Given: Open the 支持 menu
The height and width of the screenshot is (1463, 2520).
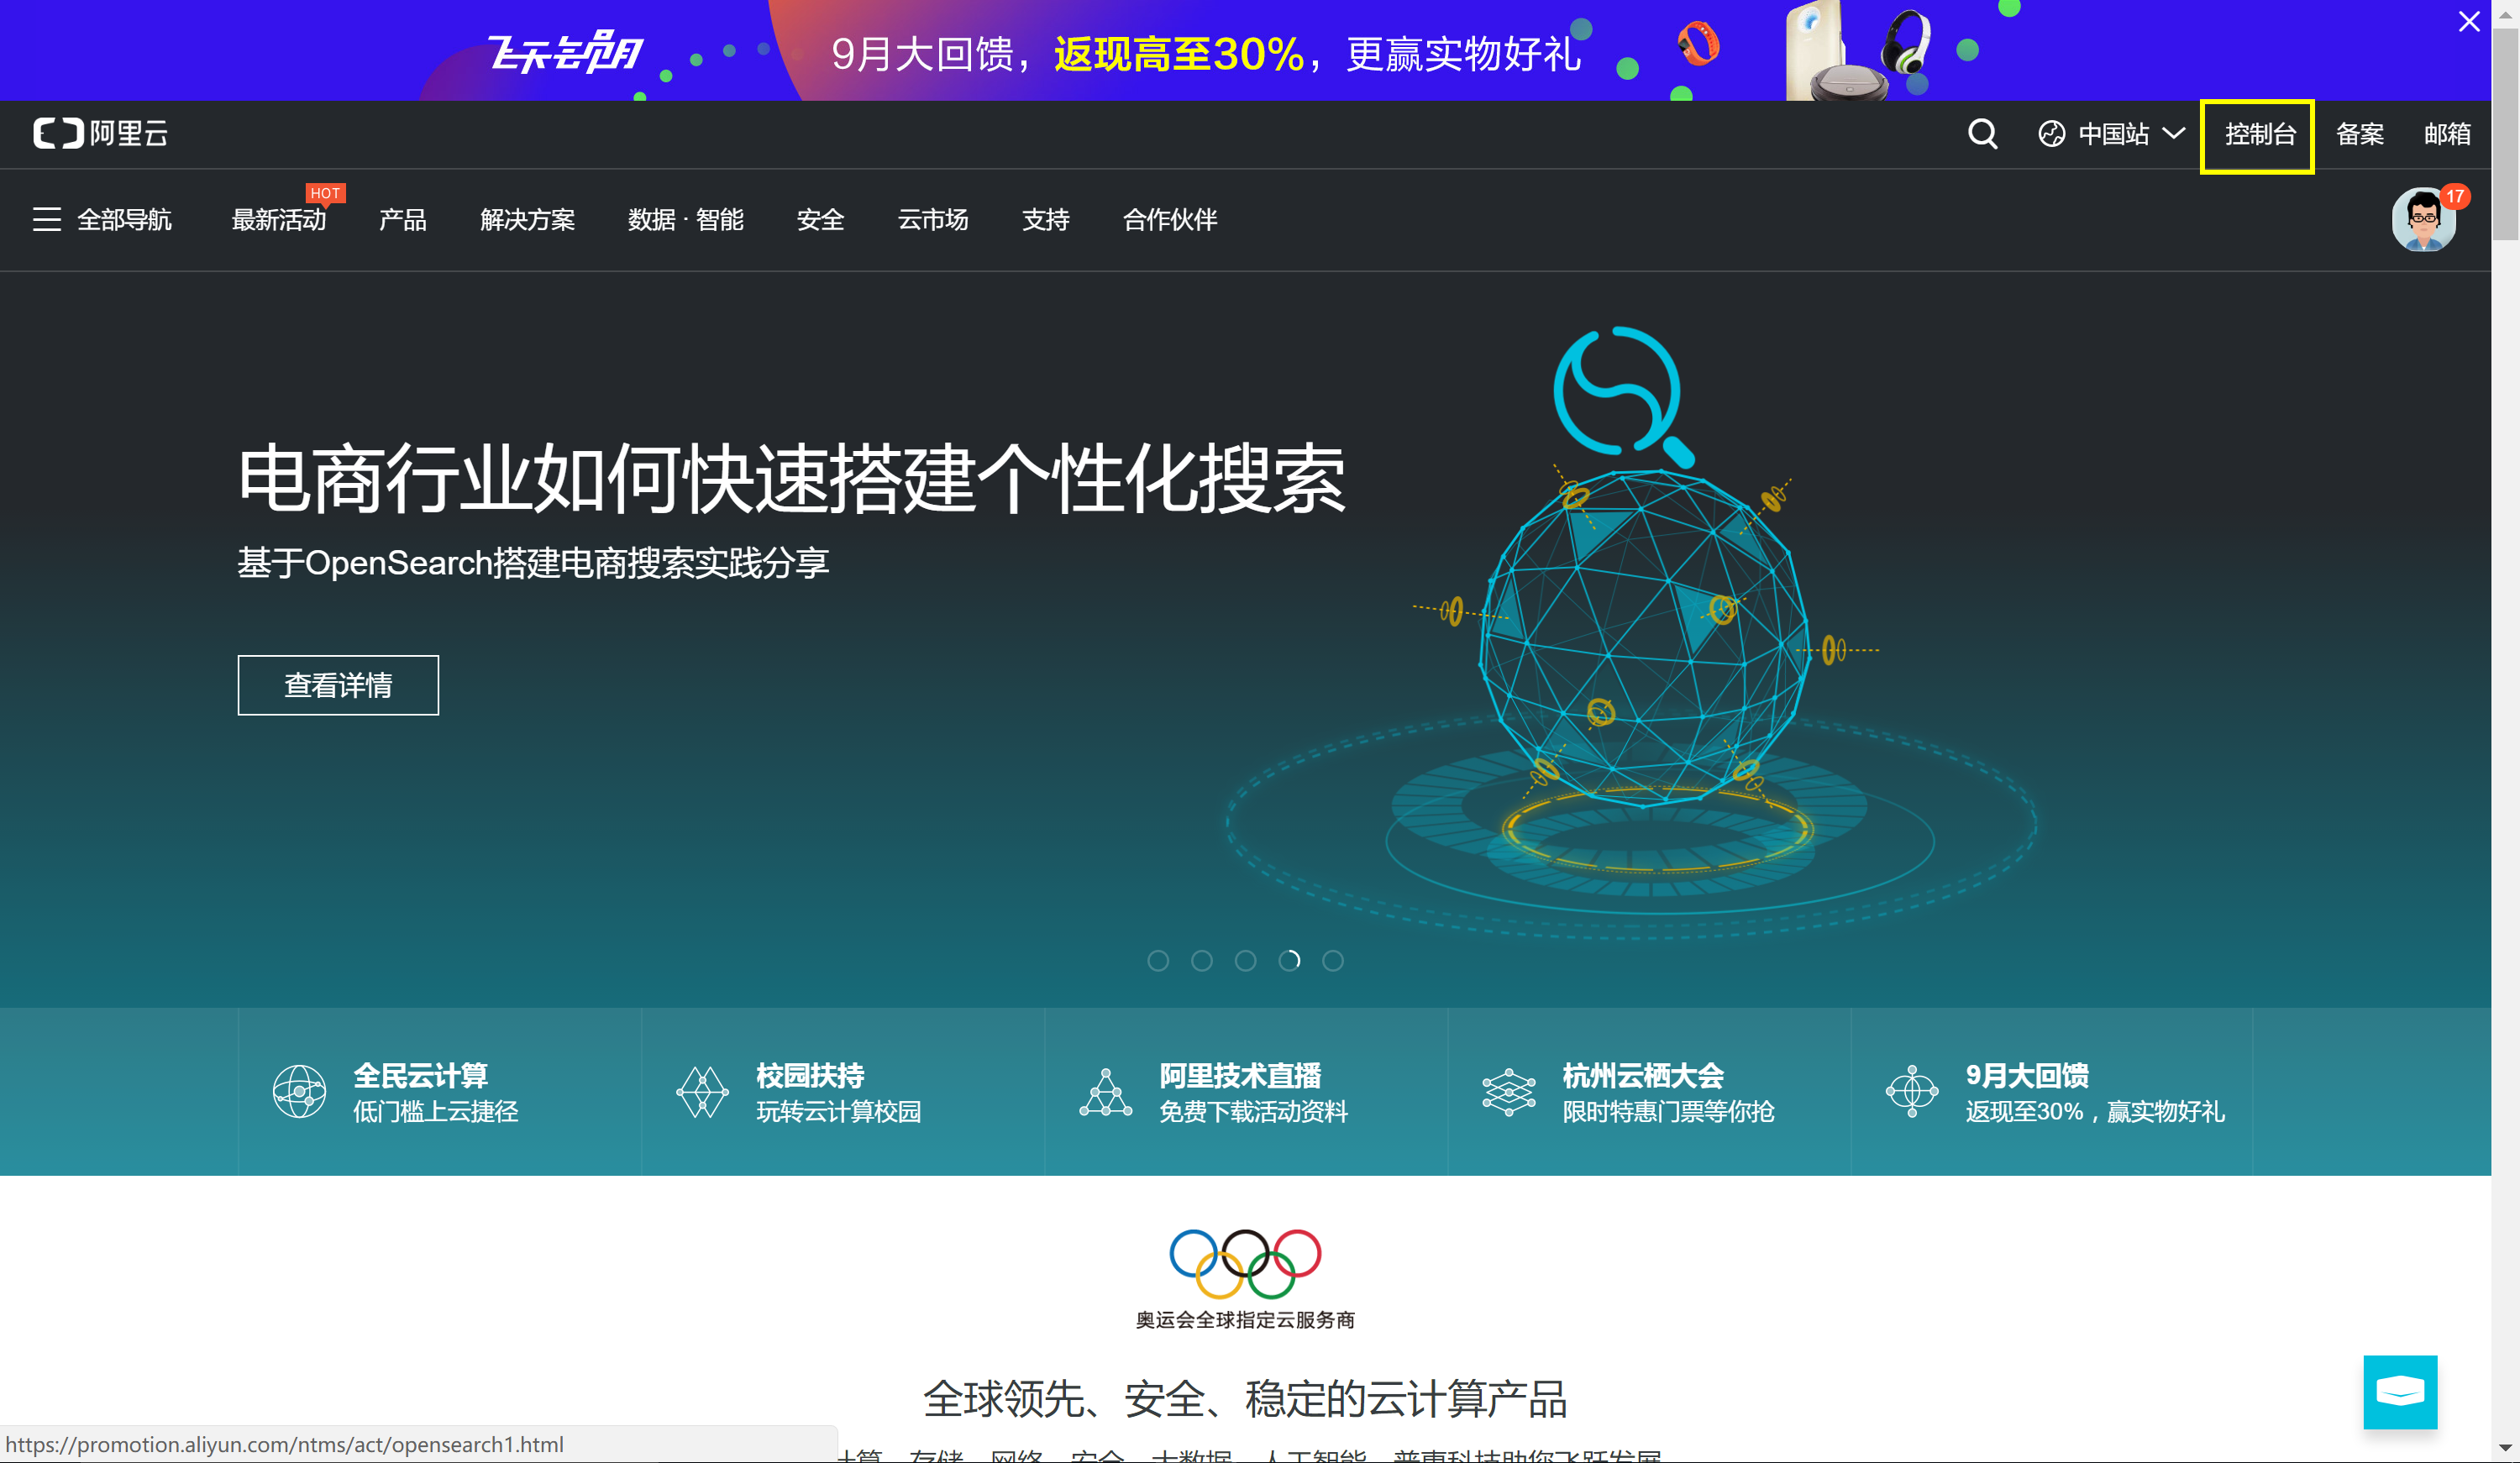Looking at the screenshot, I should click(1045, 220).
